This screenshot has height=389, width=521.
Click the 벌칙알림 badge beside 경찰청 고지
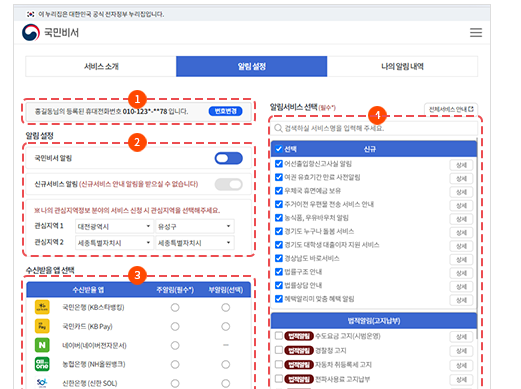299,350
